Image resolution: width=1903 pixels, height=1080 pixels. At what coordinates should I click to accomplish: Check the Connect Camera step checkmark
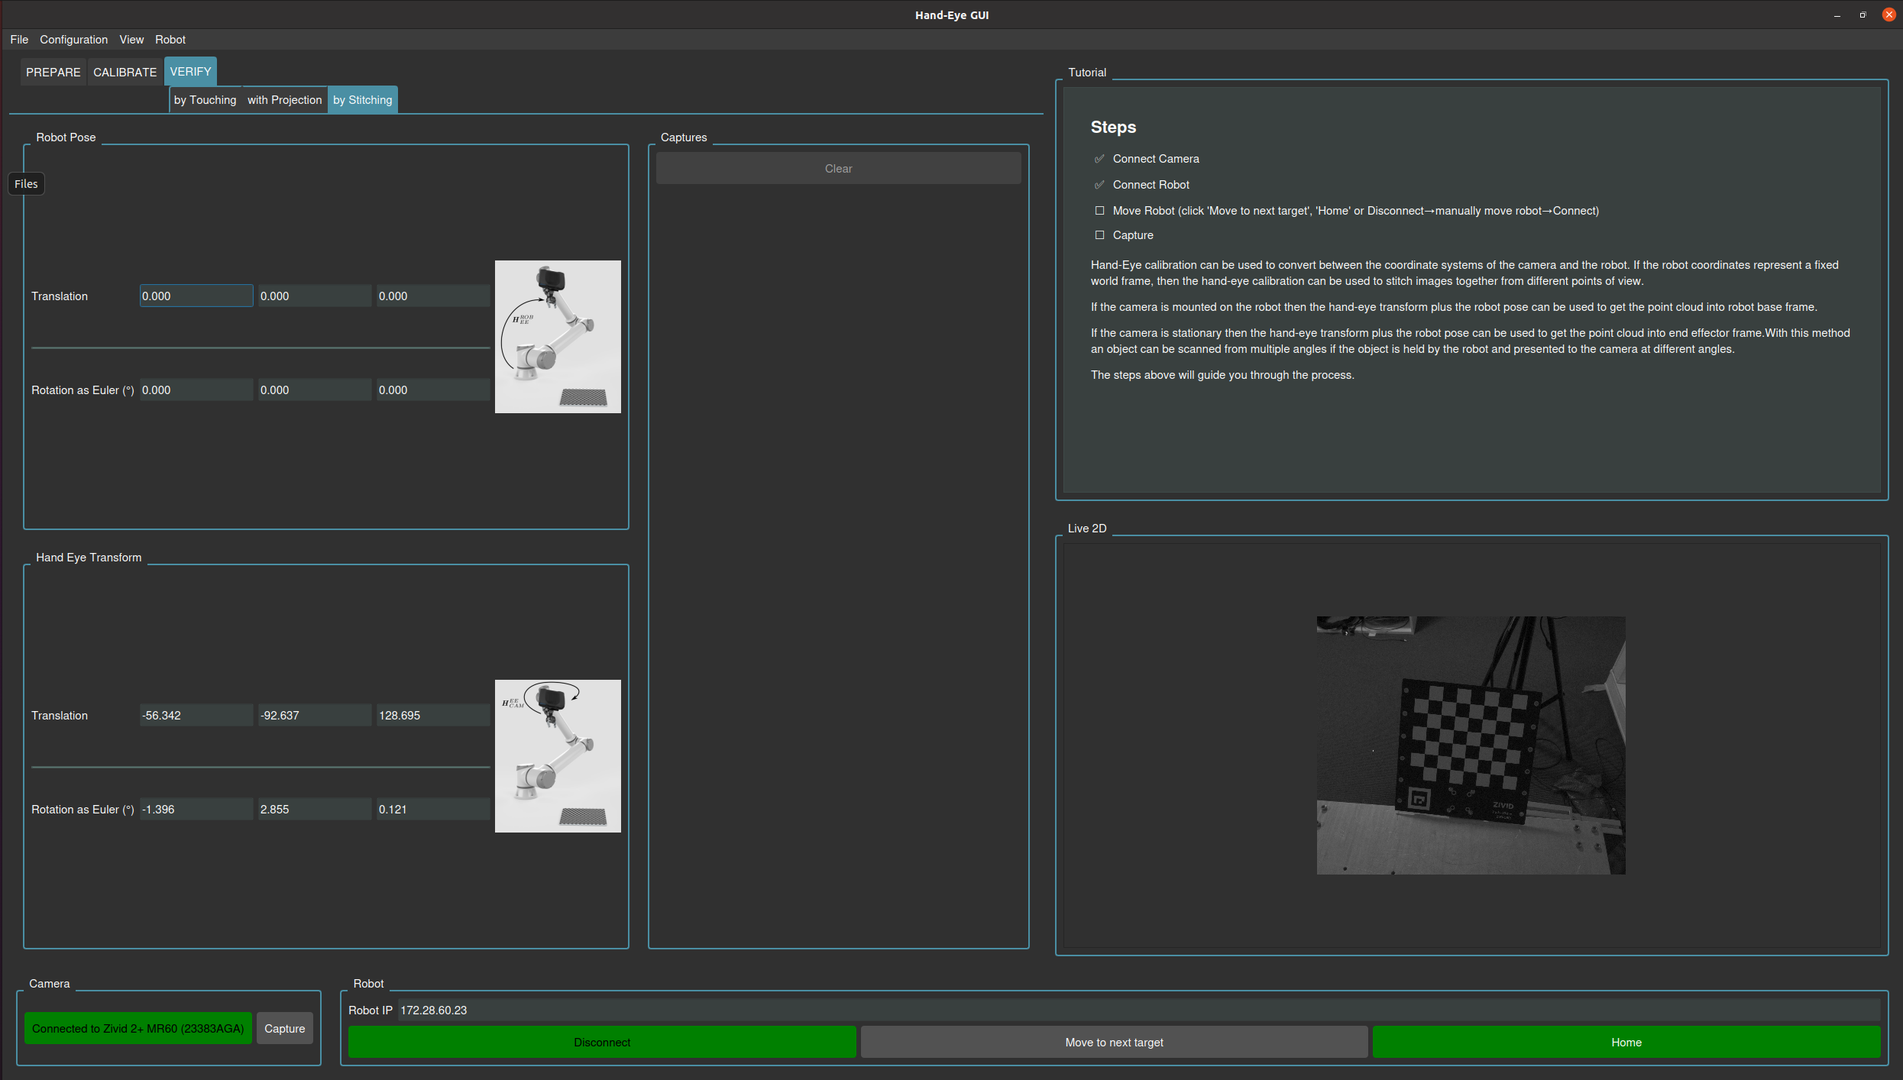pyautogui.click(x=1100, y=159)
